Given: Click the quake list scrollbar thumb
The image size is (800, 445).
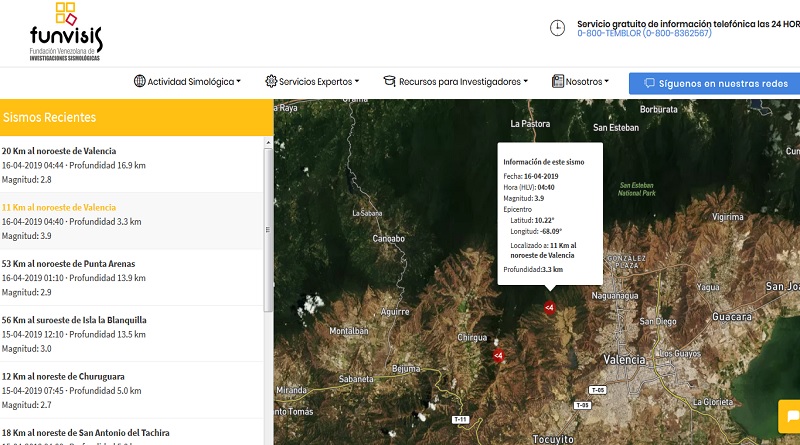Looking at the screenshot, I should 268,230.
